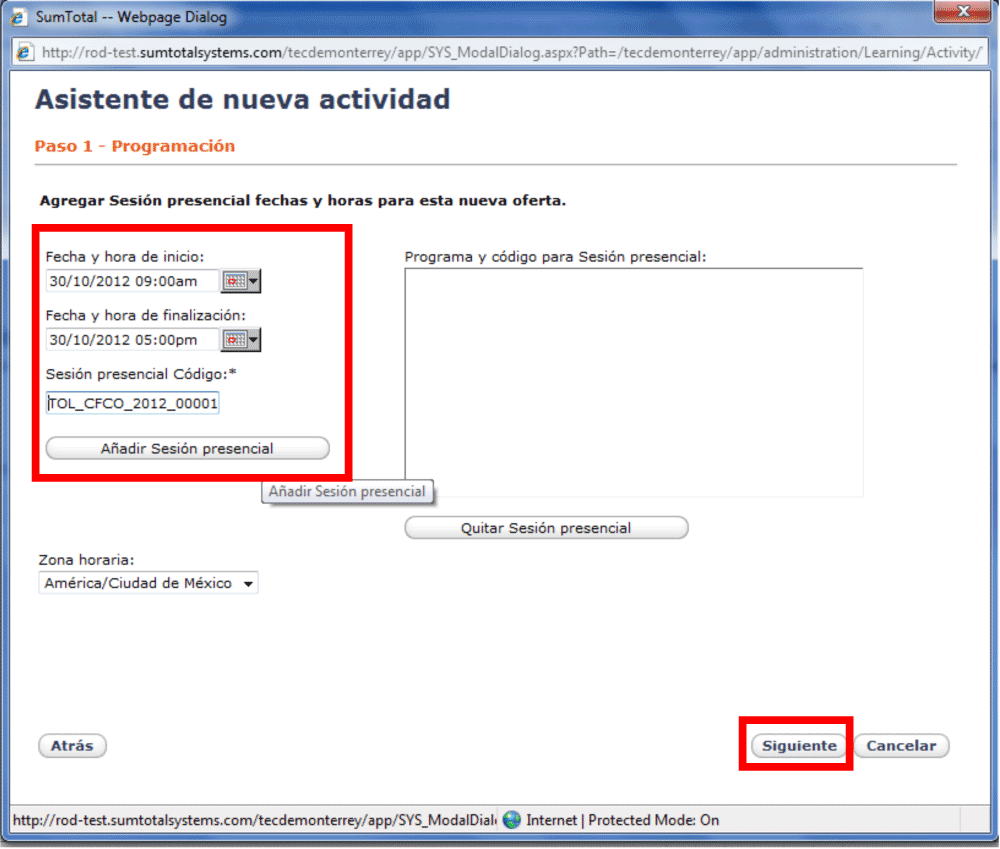This screenshot has height=849, width=1000.
Task: Click the Internet zone globe icon in status bar
Action: tap(511, 820)
